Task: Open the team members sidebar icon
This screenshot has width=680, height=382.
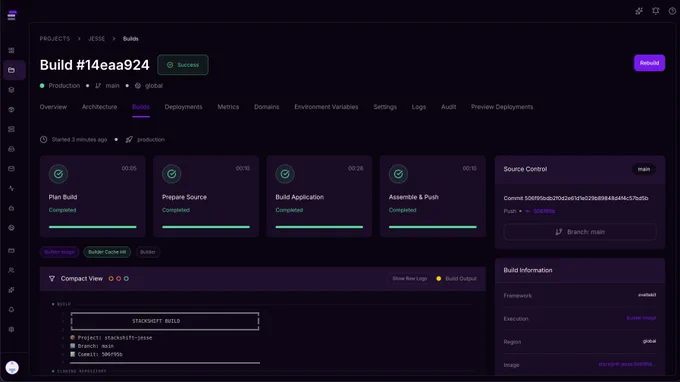Action: pos(12,270)
